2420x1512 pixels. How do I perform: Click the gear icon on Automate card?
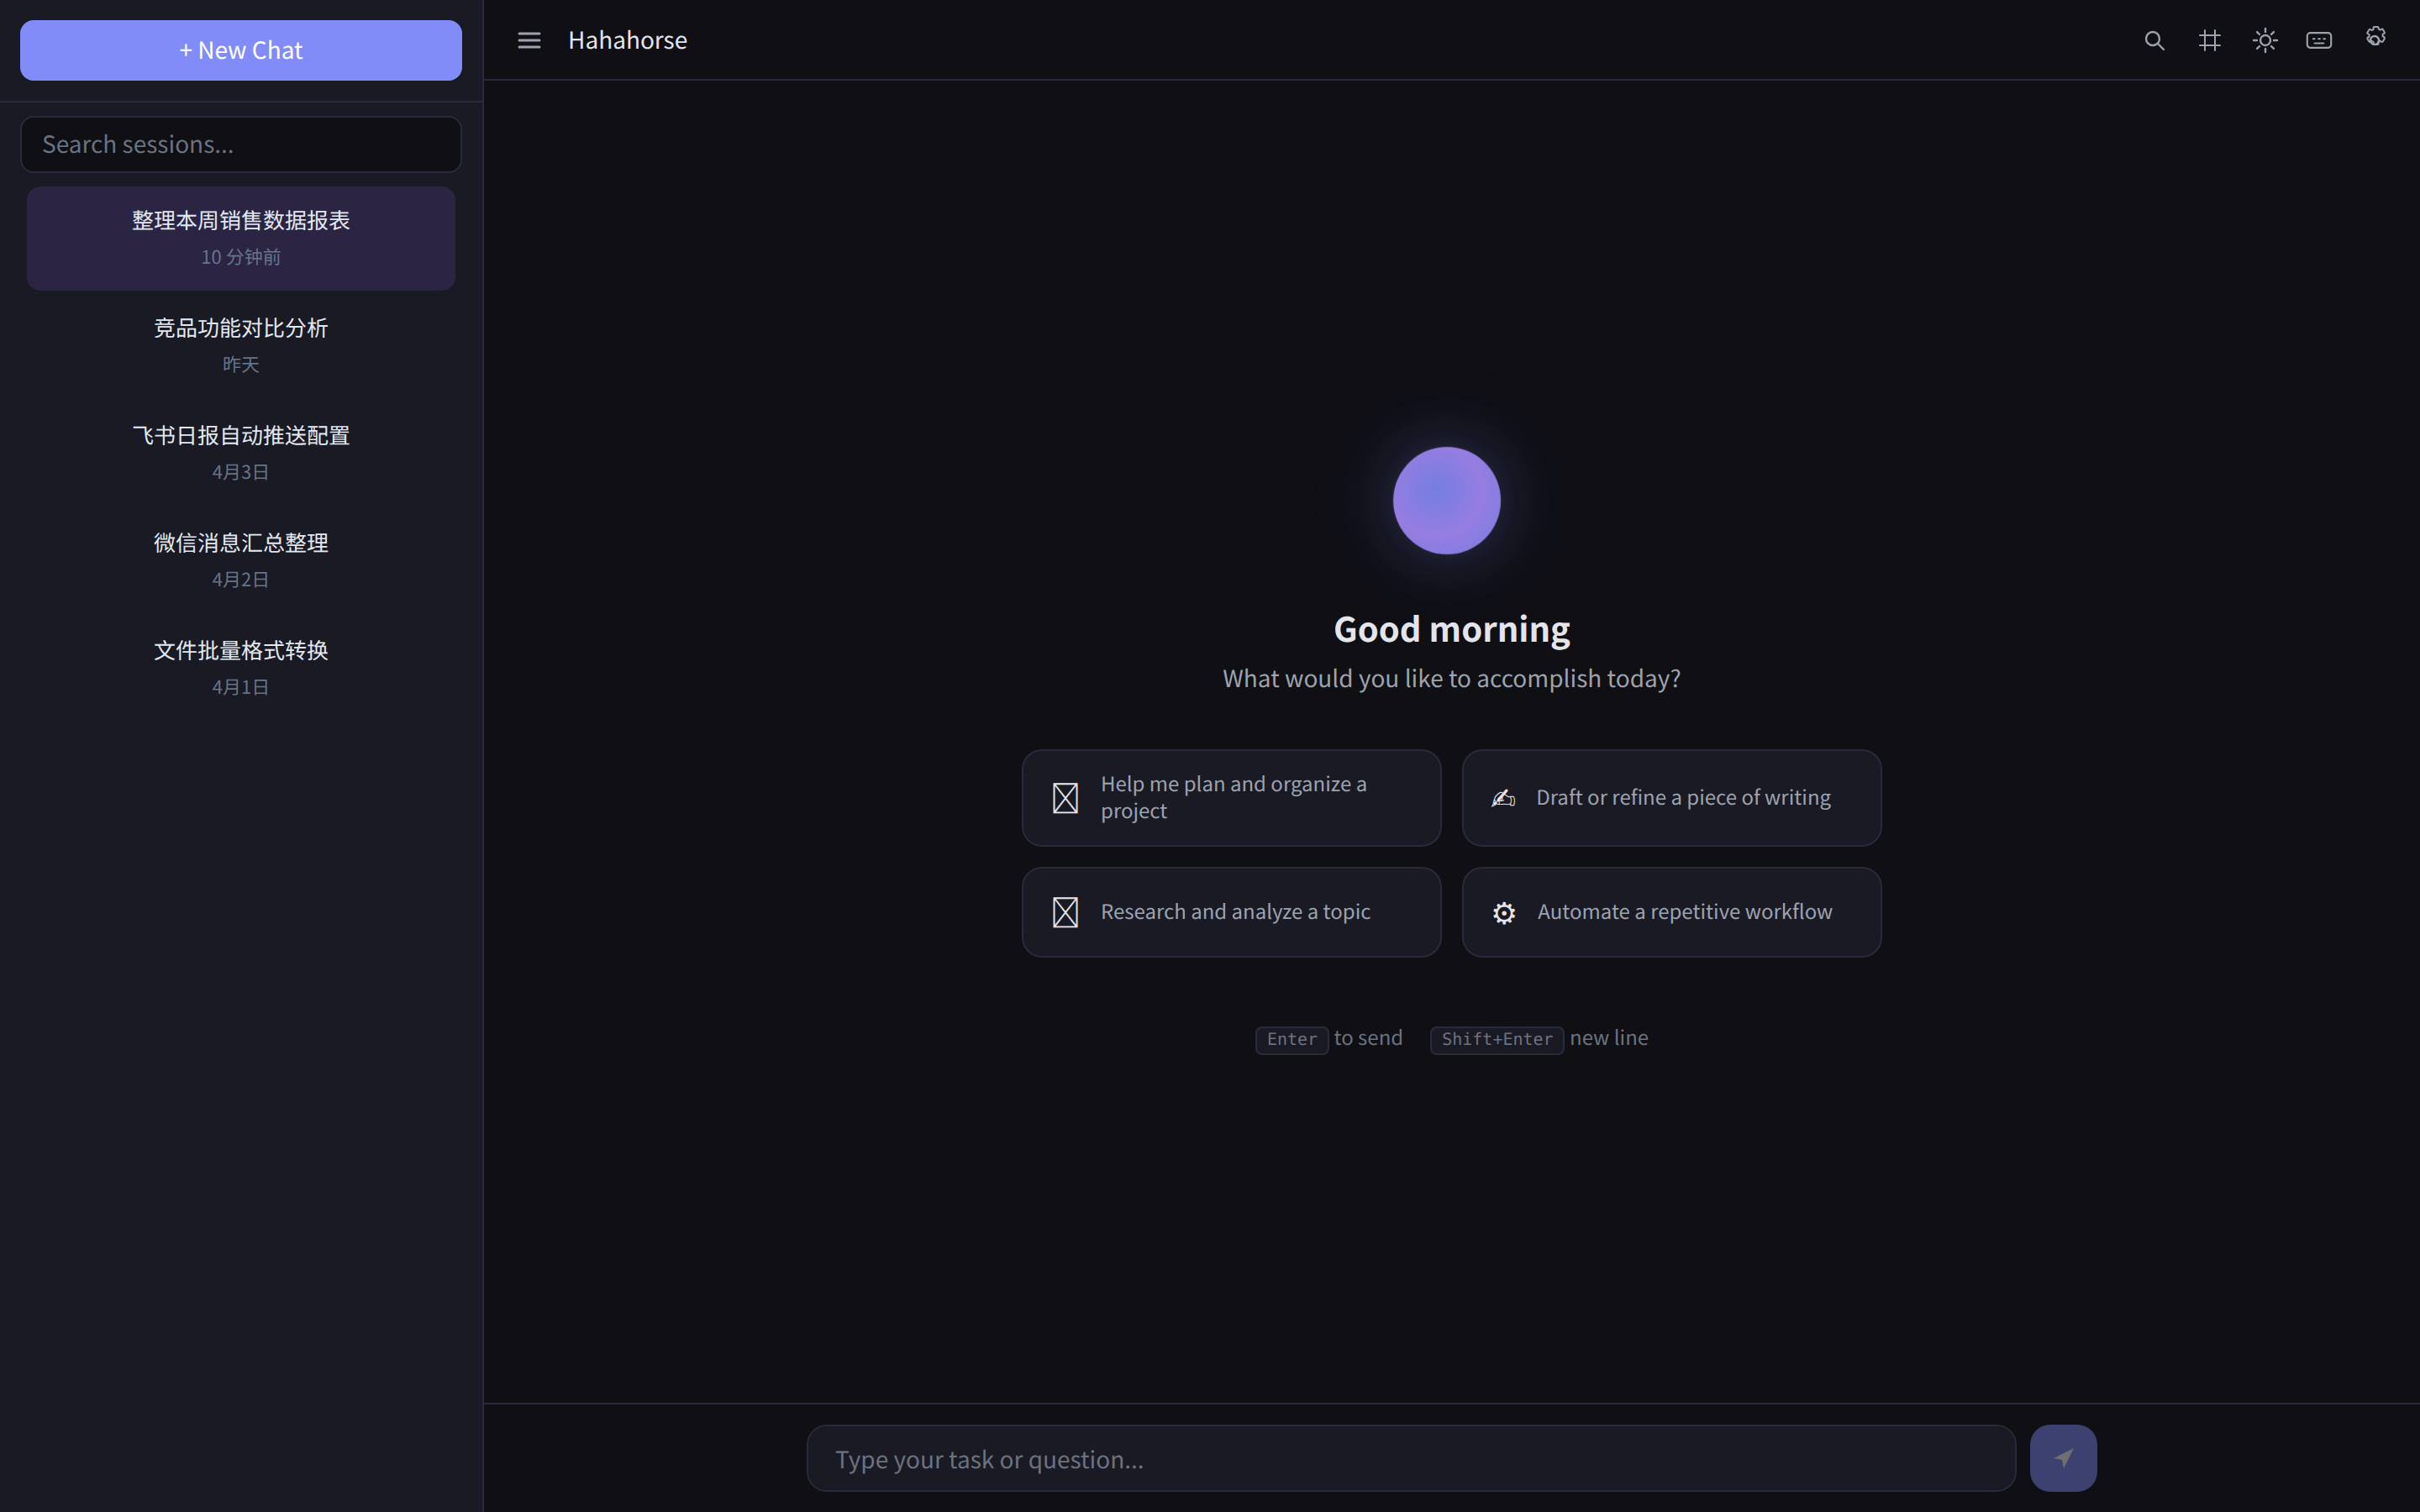(x=1503, y=913)
